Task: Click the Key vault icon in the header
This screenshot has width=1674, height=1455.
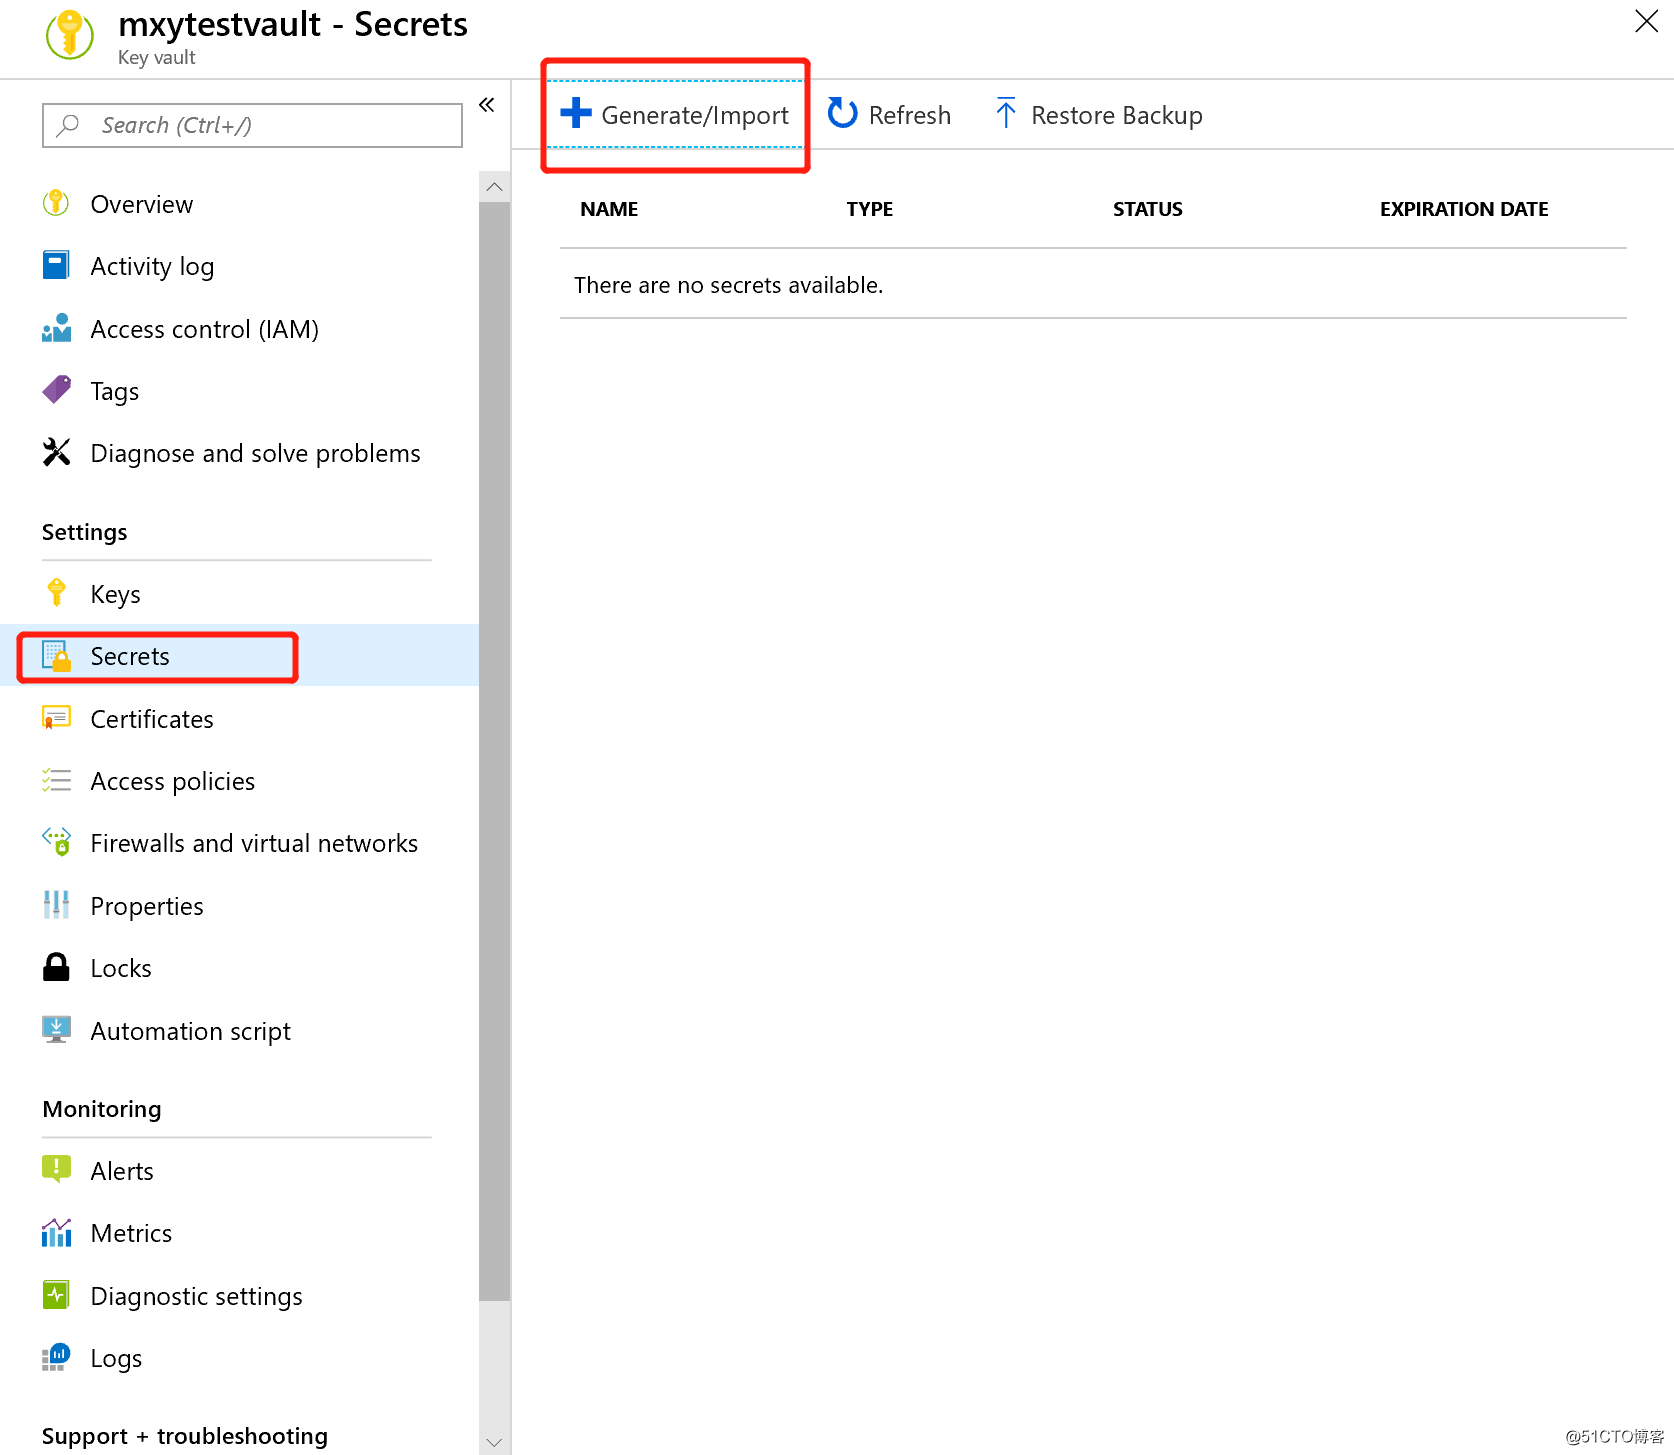Action: [x=70, y=34]
